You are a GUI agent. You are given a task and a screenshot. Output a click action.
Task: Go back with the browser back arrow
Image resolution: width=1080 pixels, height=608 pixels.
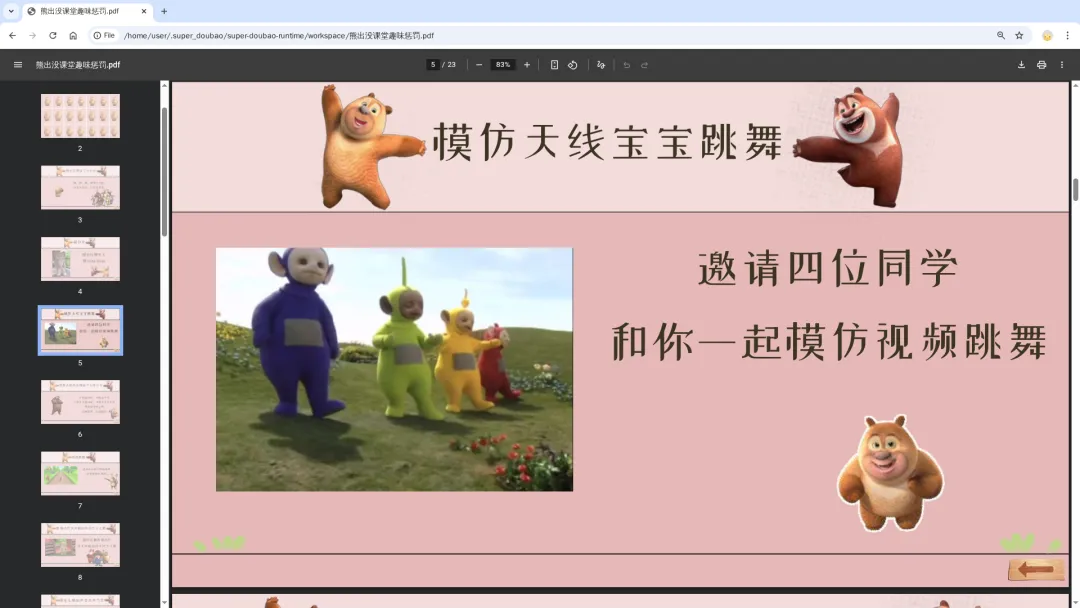[12, 35]
